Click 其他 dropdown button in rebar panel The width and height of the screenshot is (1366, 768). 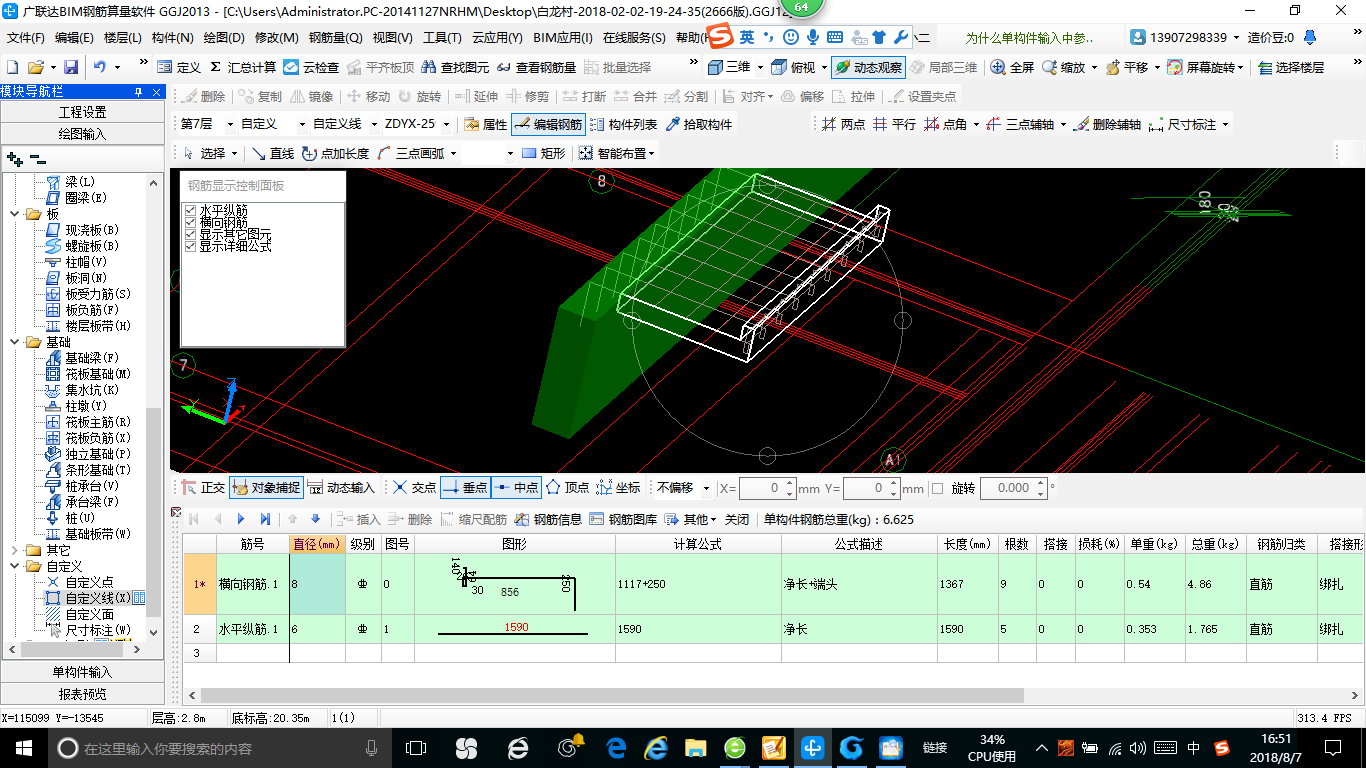click(x=692, y=519)
